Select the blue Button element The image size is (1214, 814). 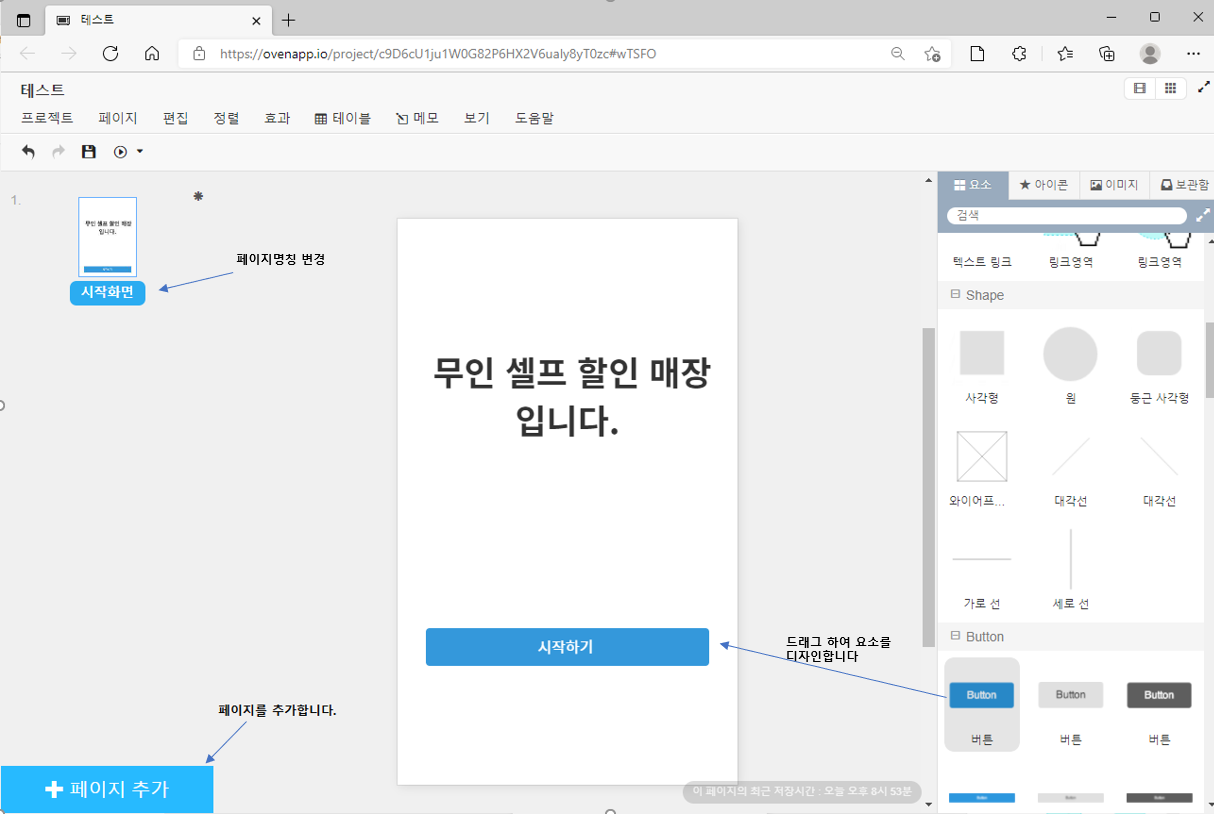coord(982,704)
